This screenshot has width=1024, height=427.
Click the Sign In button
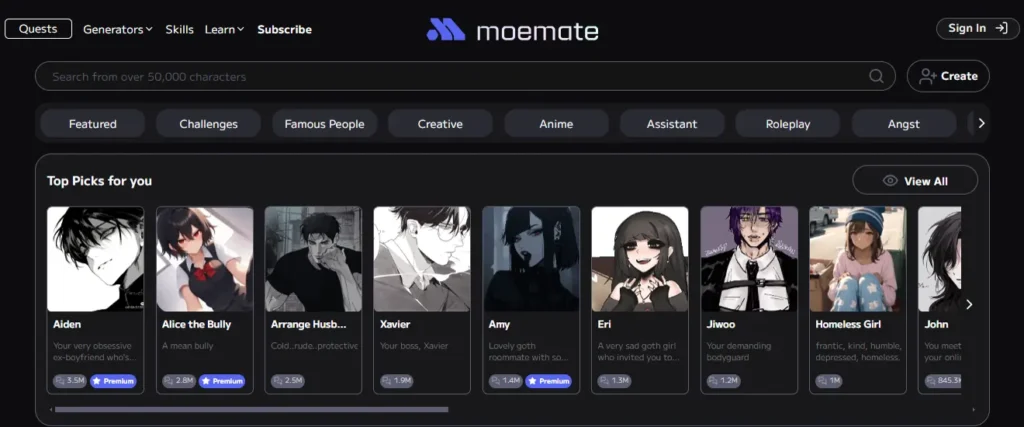click(x=978, y=28)
